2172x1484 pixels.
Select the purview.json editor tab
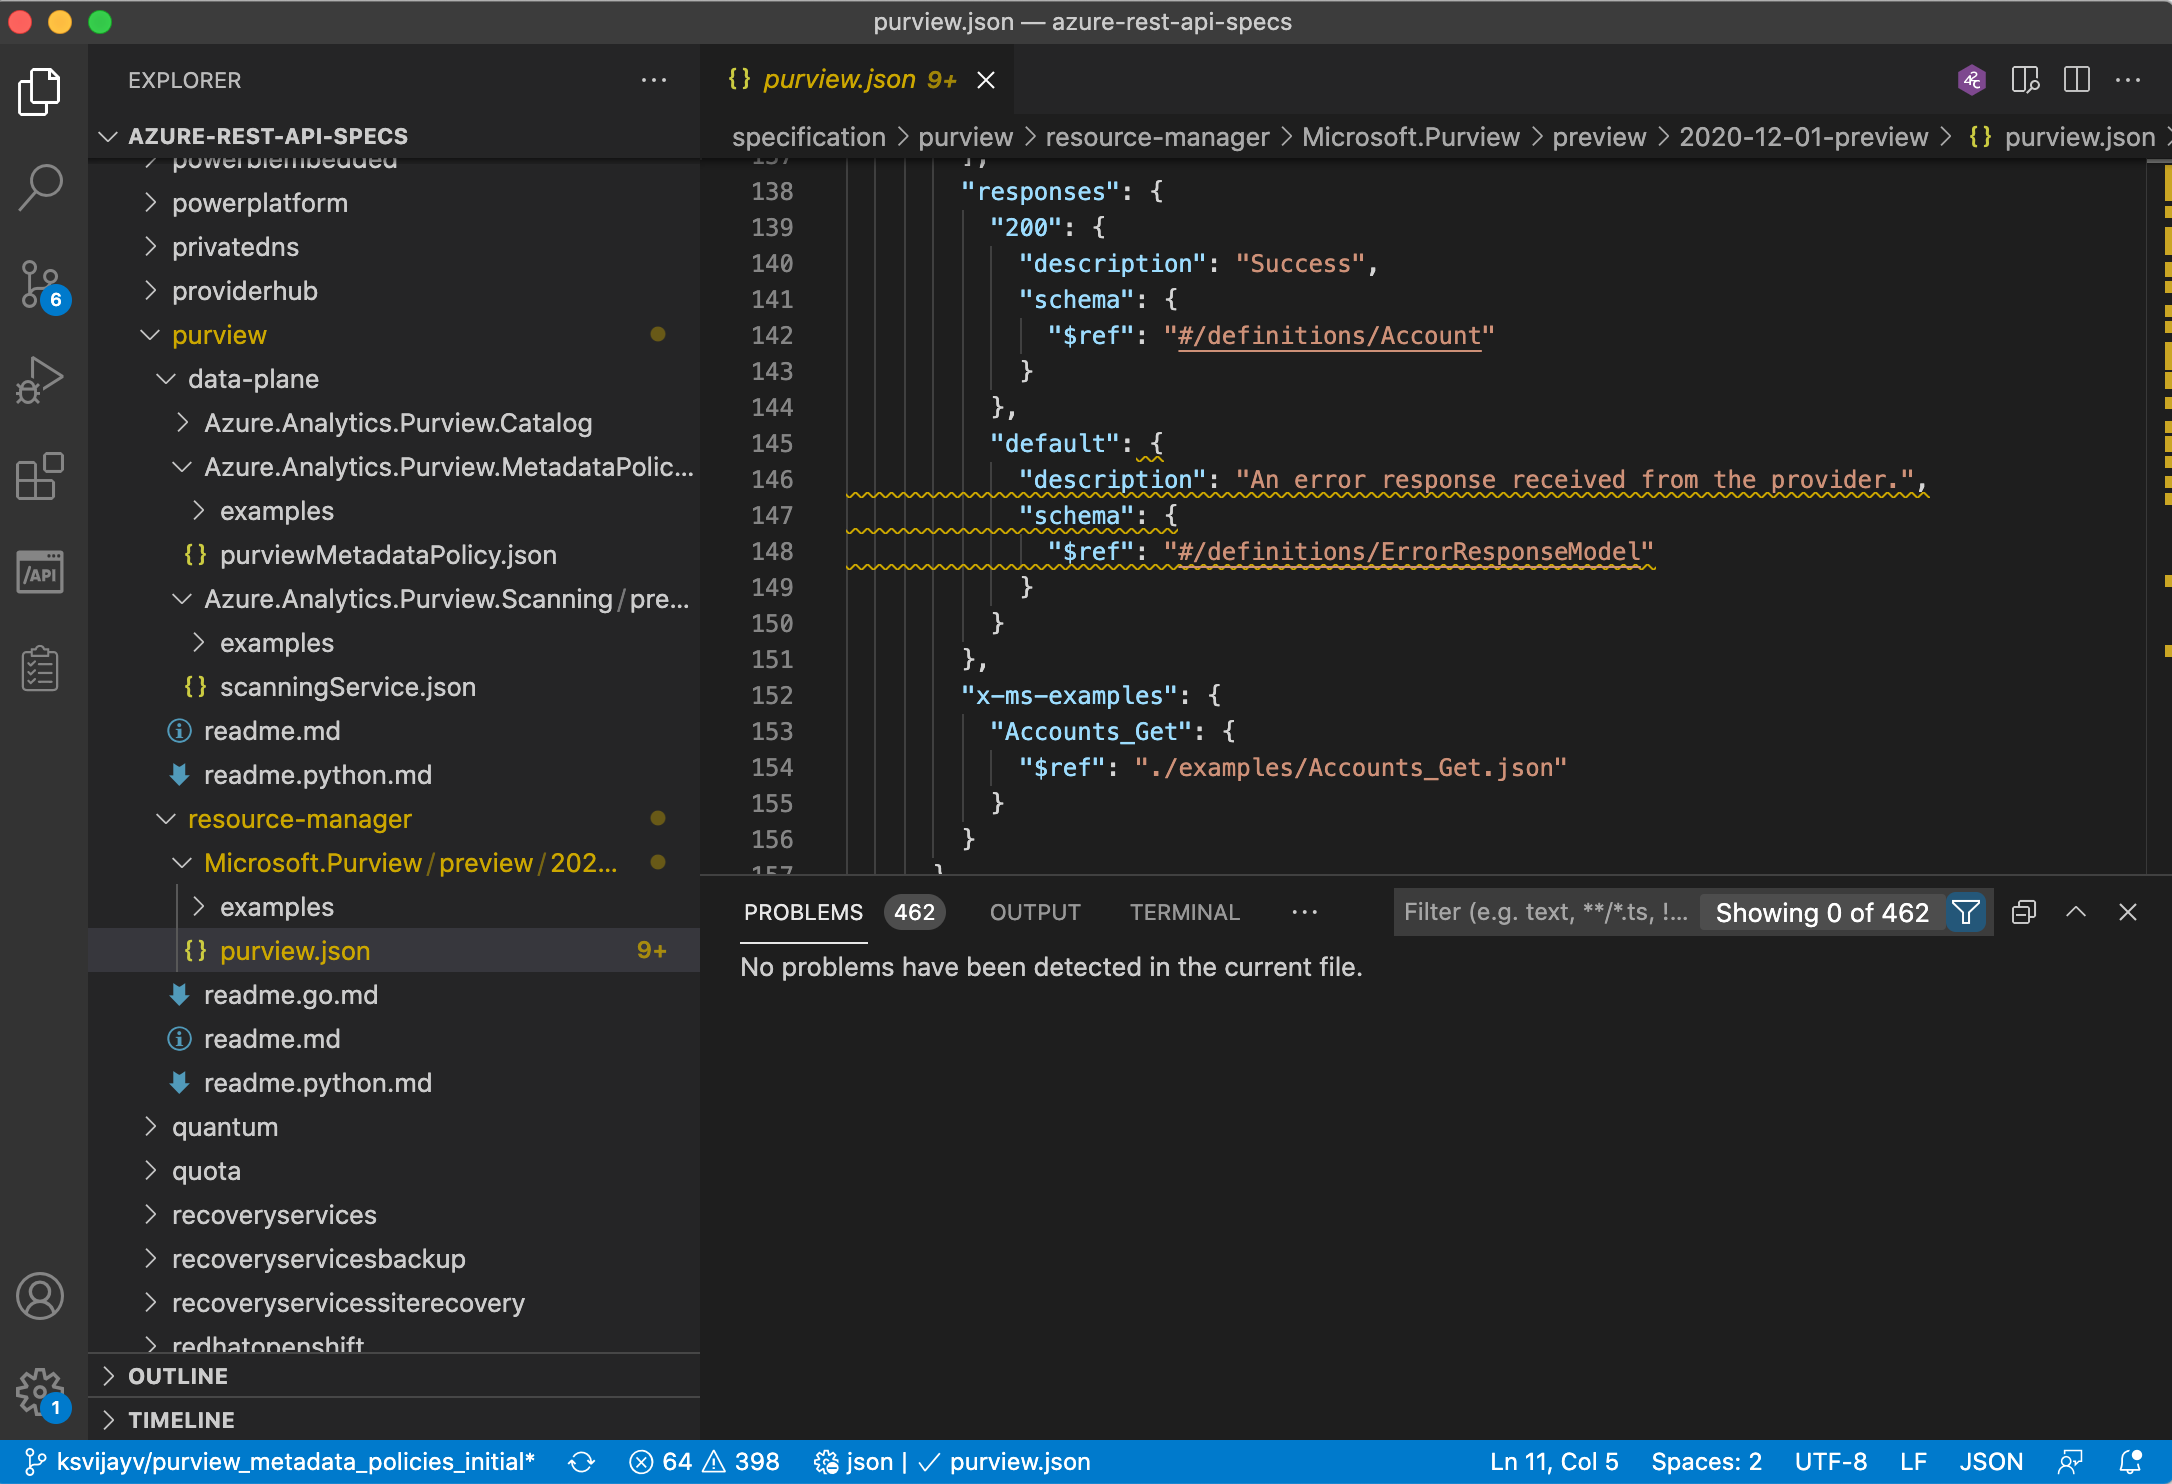(x=858, y=80)
